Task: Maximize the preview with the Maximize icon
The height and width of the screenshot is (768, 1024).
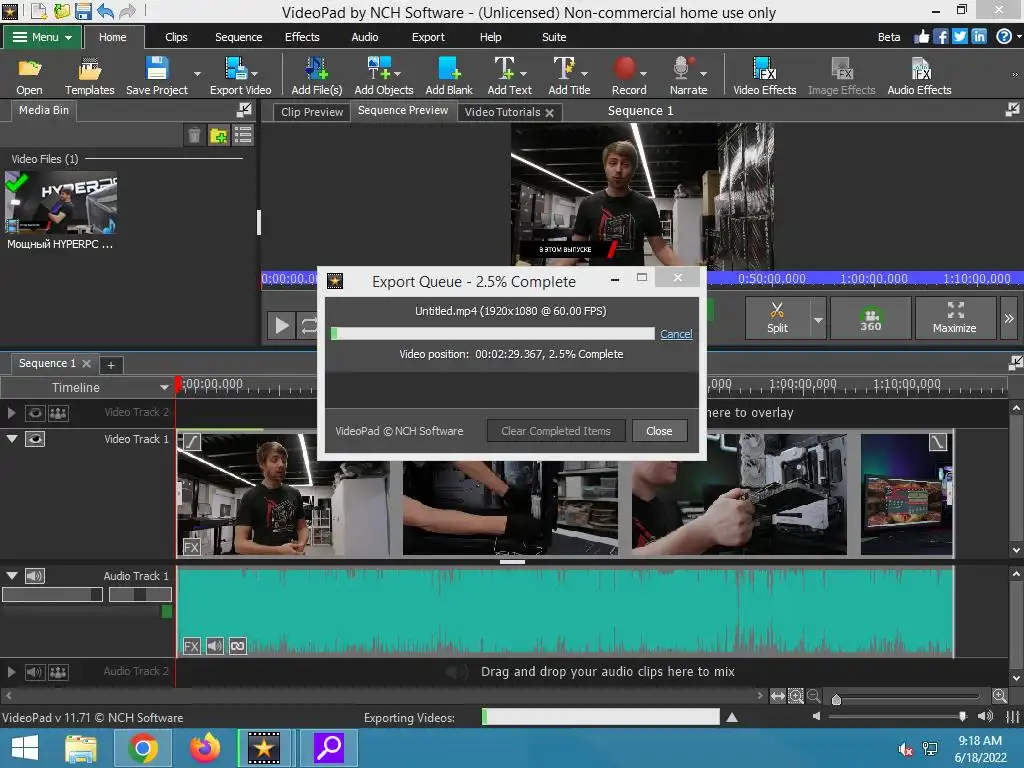Action: 955,317
